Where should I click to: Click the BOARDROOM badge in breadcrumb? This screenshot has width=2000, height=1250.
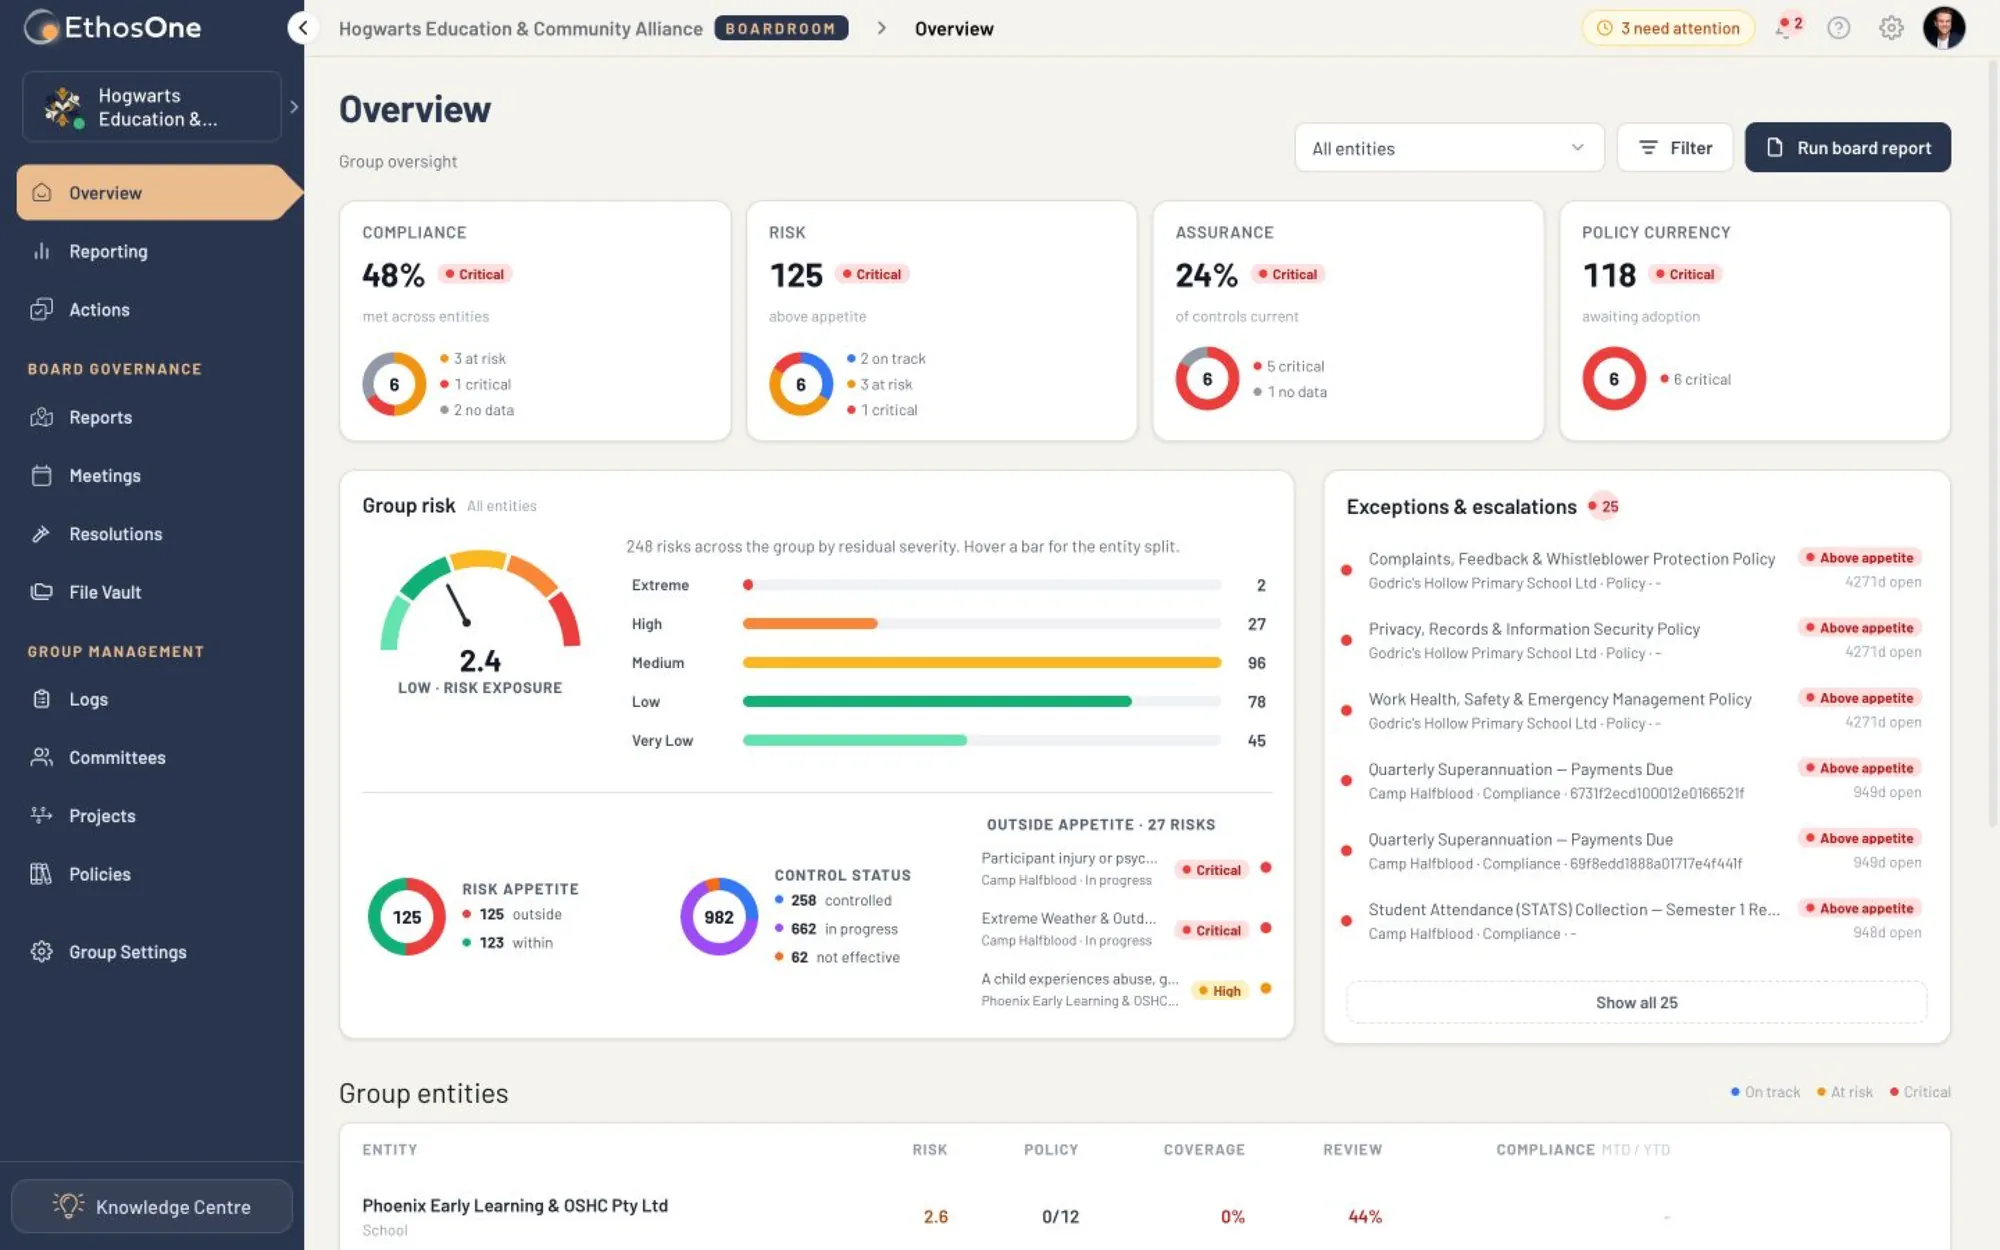click(781, 28)
